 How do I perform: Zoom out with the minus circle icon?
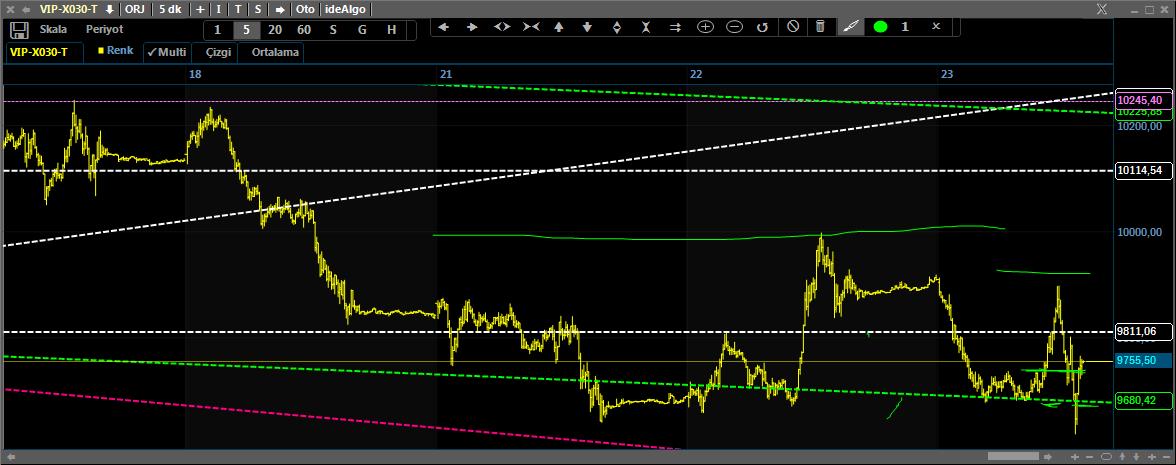[734, 27]
